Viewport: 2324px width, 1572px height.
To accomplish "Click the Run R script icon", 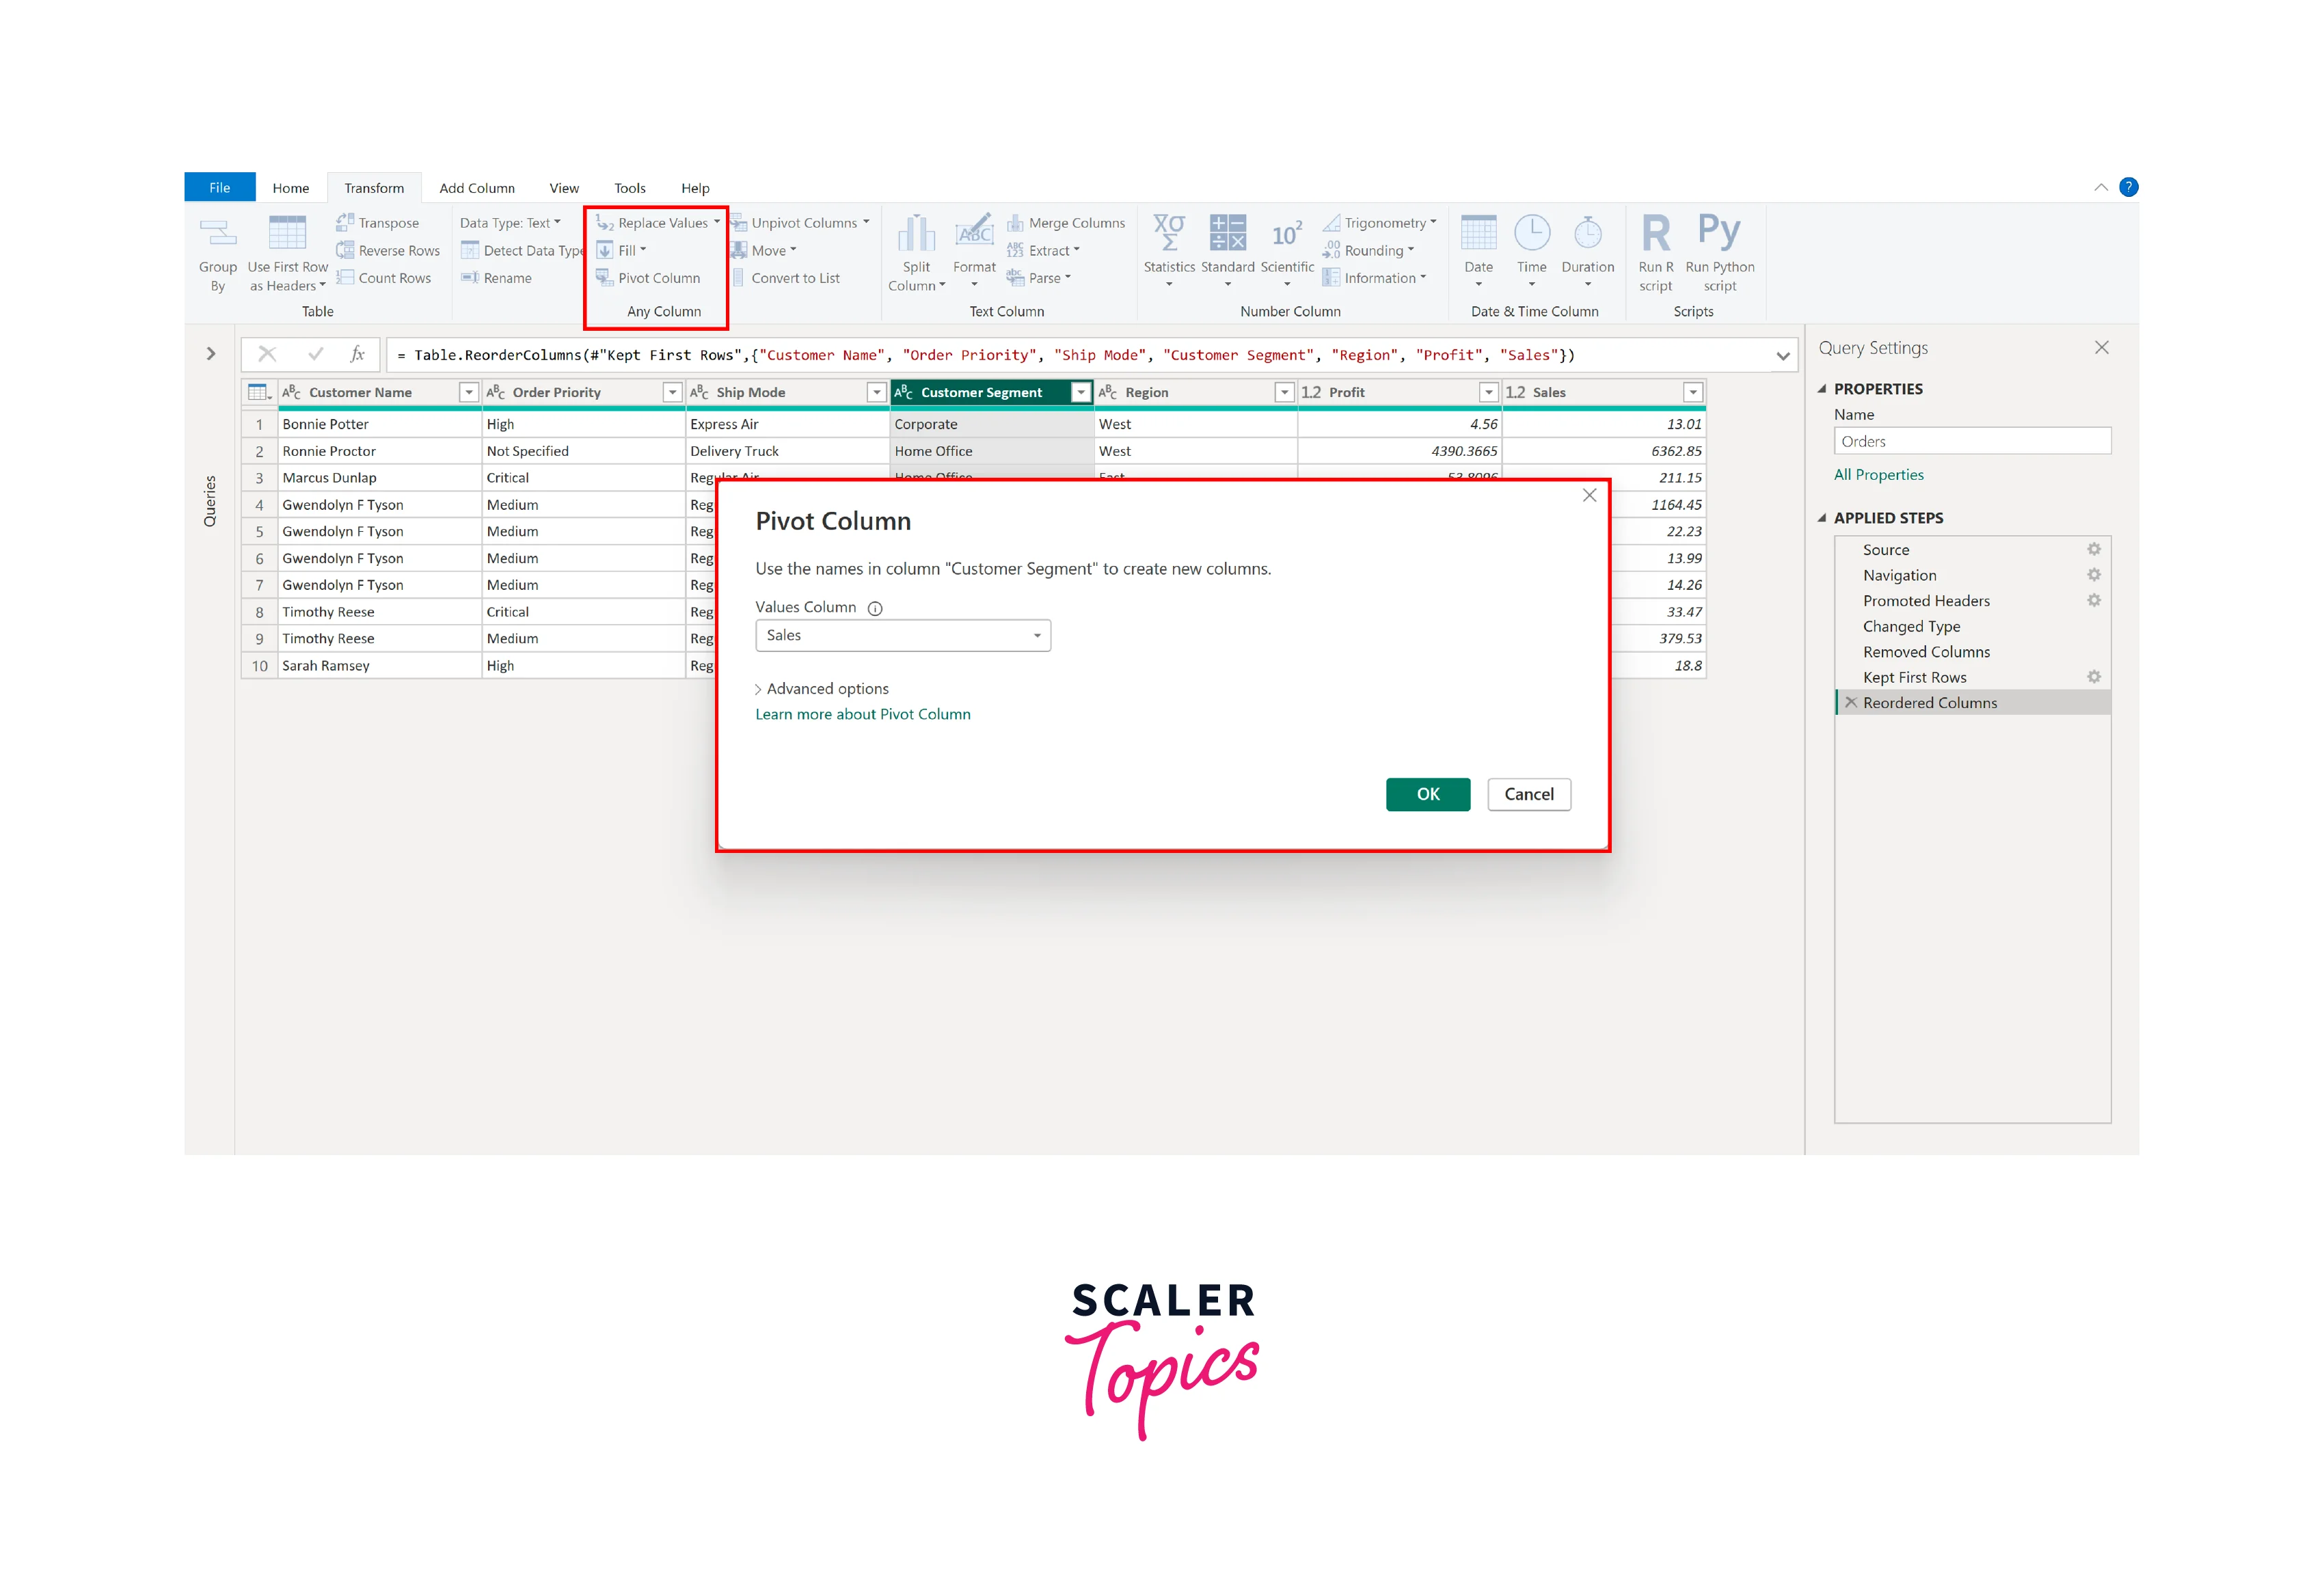I will 1656,234.
